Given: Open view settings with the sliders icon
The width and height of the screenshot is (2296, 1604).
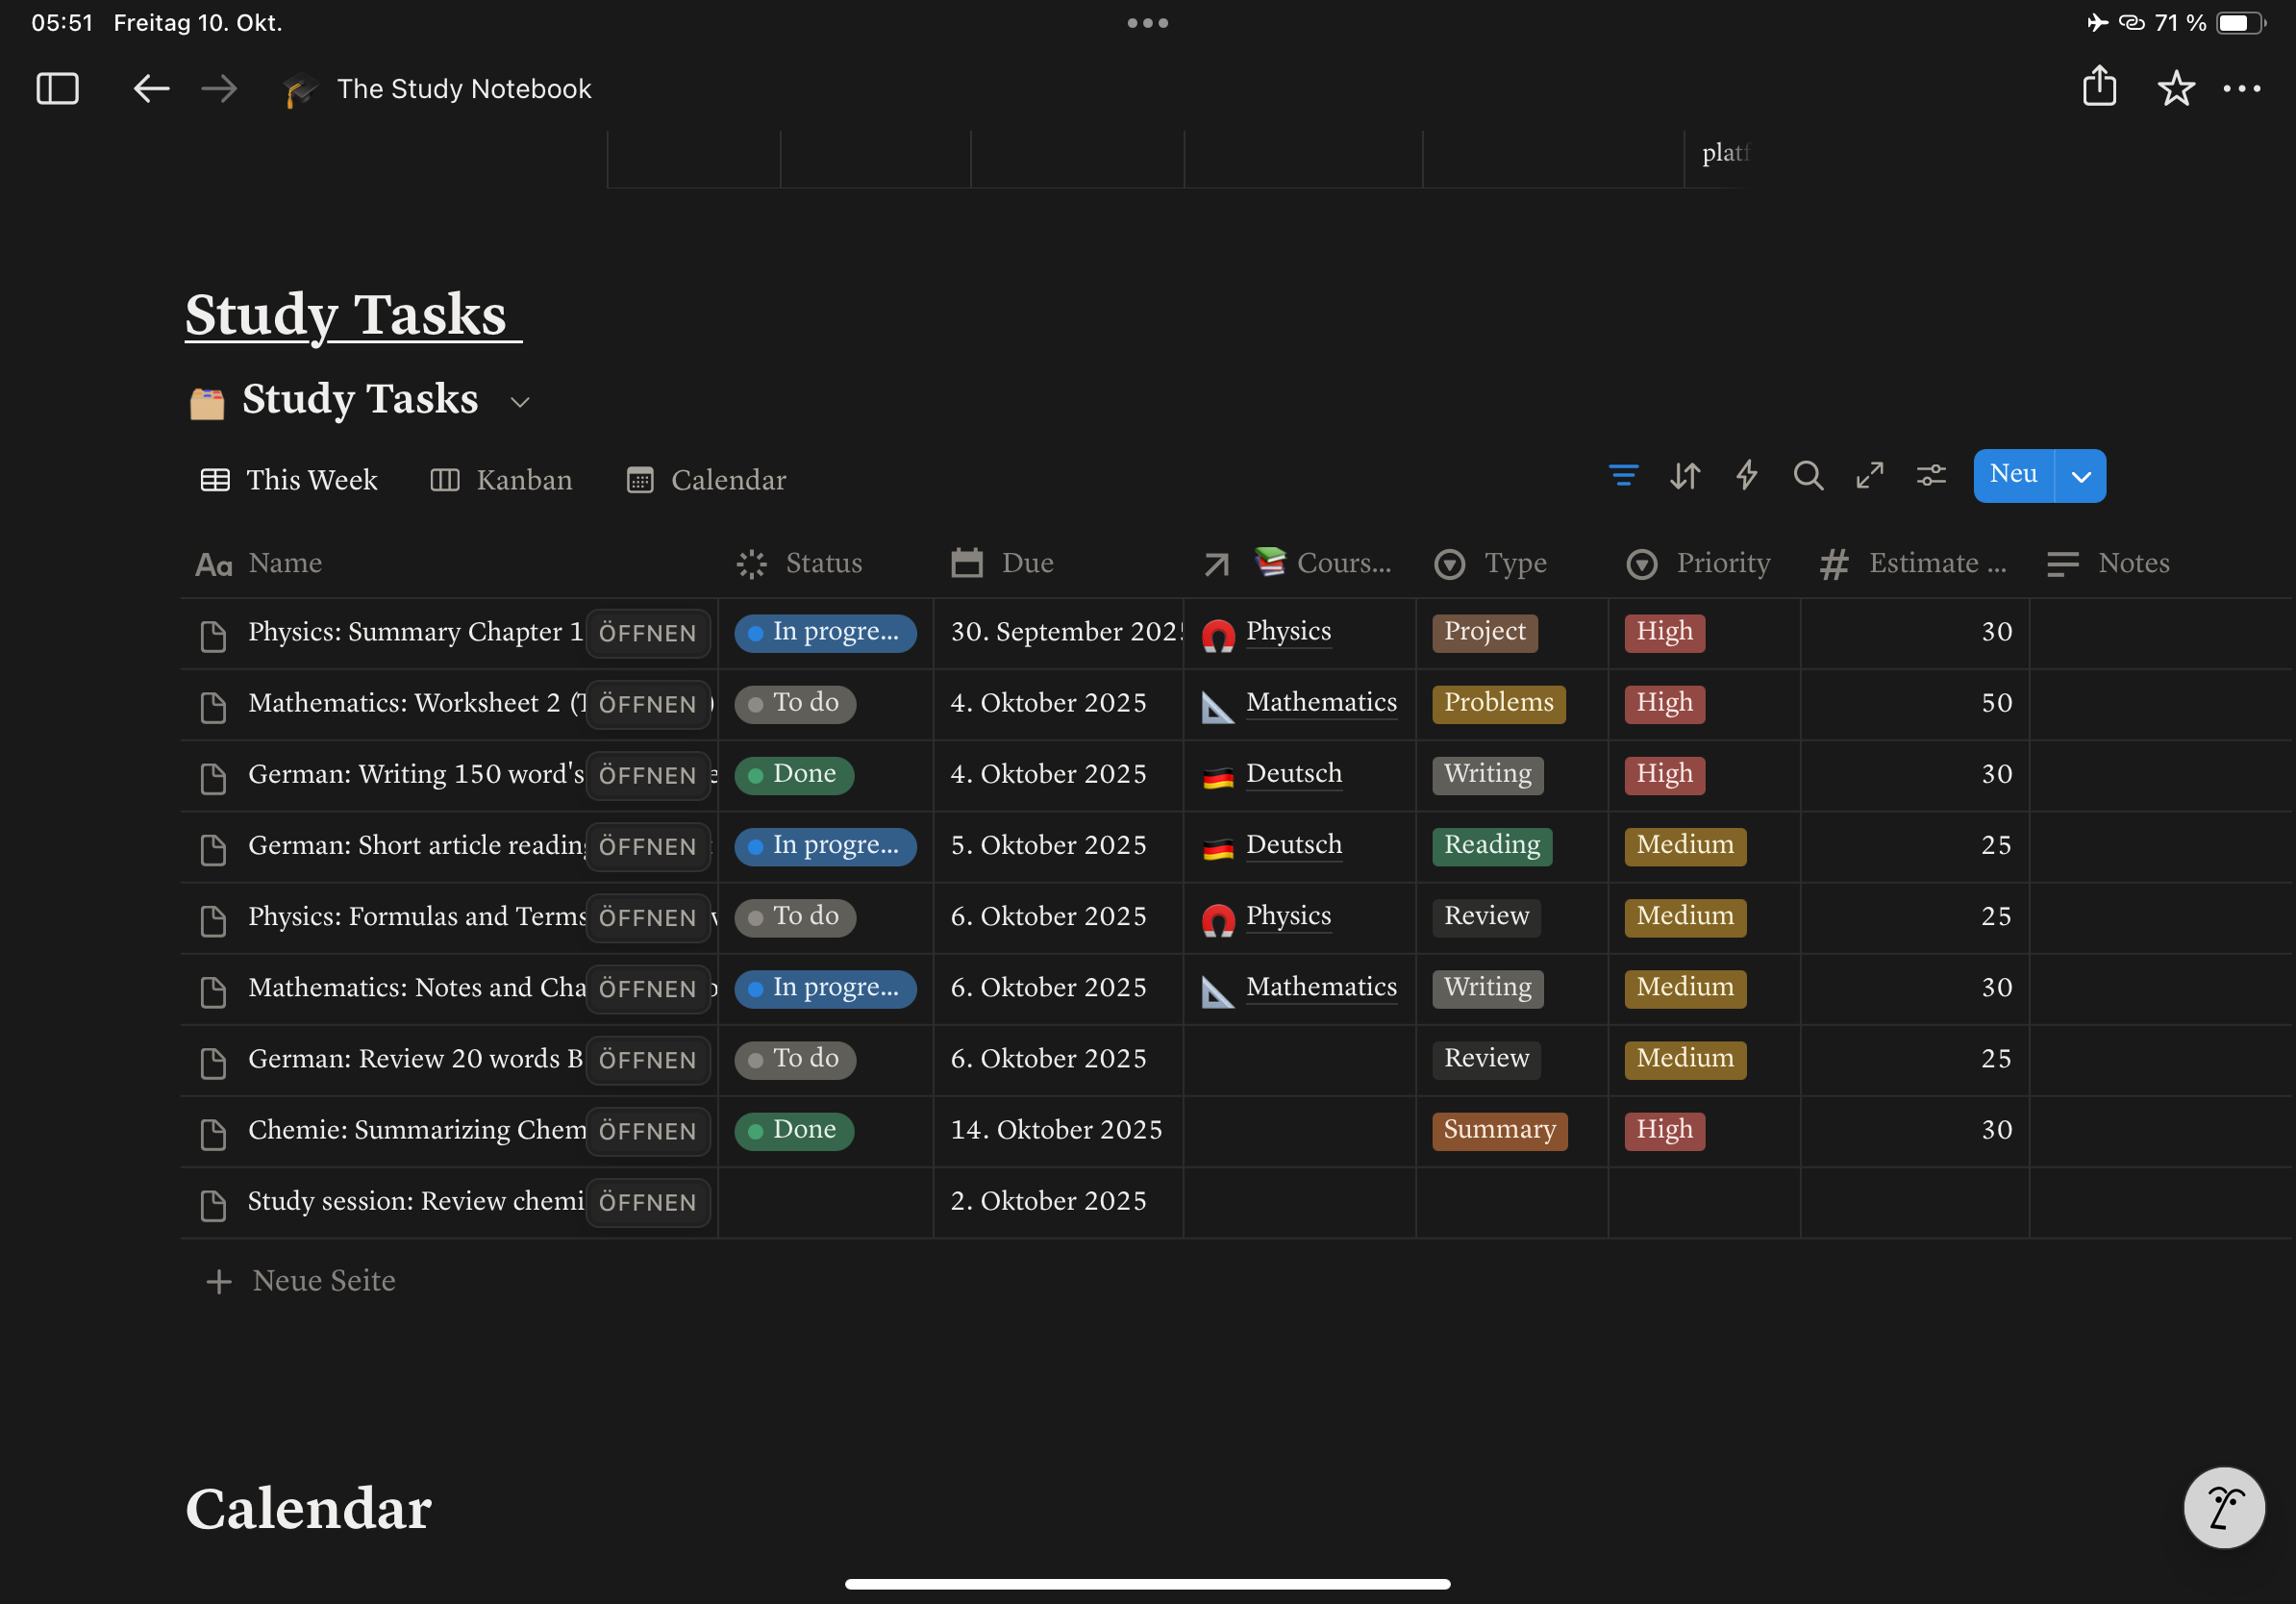Looking at the screenshot, I should point(1931,476).
